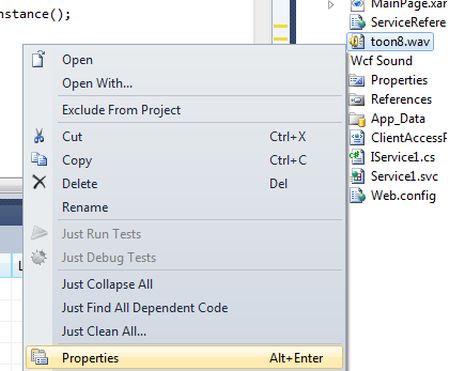Click the editor vertical scrollbar track
Image resolution: width=450 pixels, height=371 pixels.
263,22
